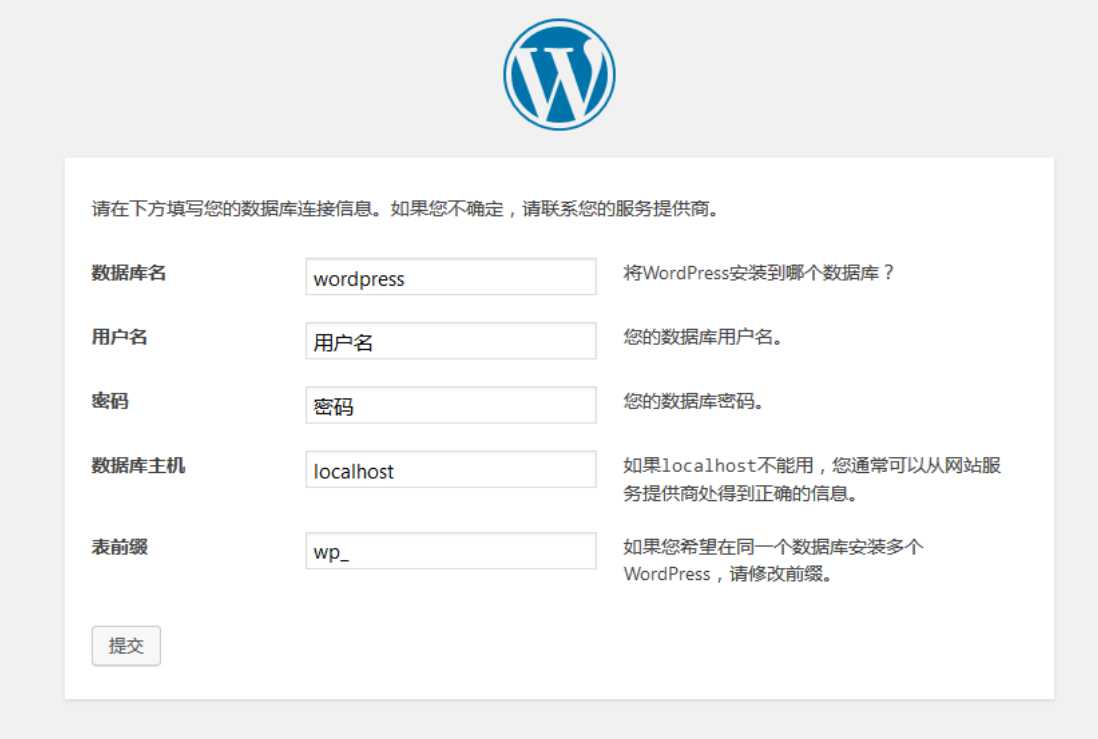Image resolution: width=1098 pixels, height=739 pixels.
Task: Submit the form with 提交 button
Action: coord(126,645)
